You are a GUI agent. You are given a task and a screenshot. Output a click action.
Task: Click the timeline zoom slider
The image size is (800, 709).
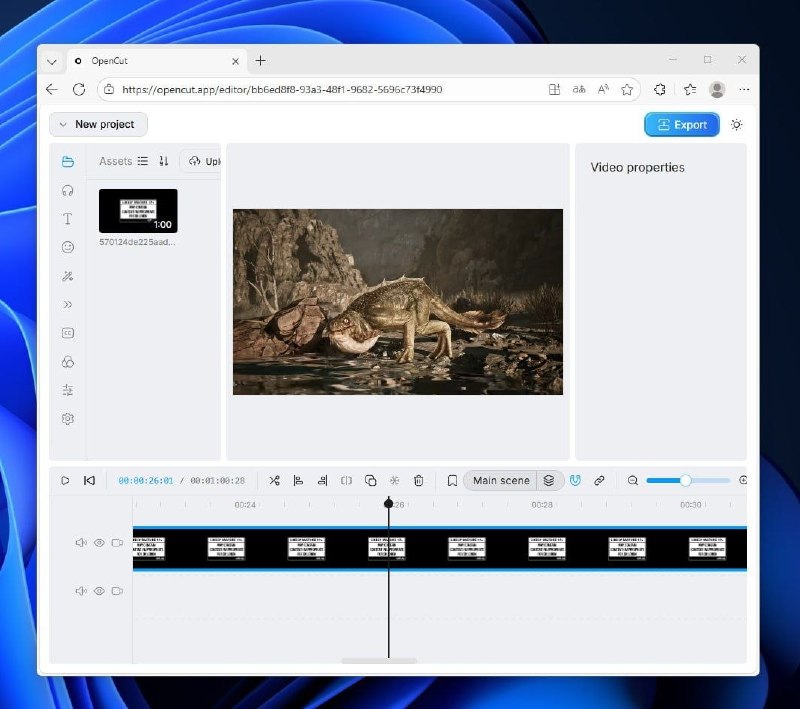click(x=688, y=480)
